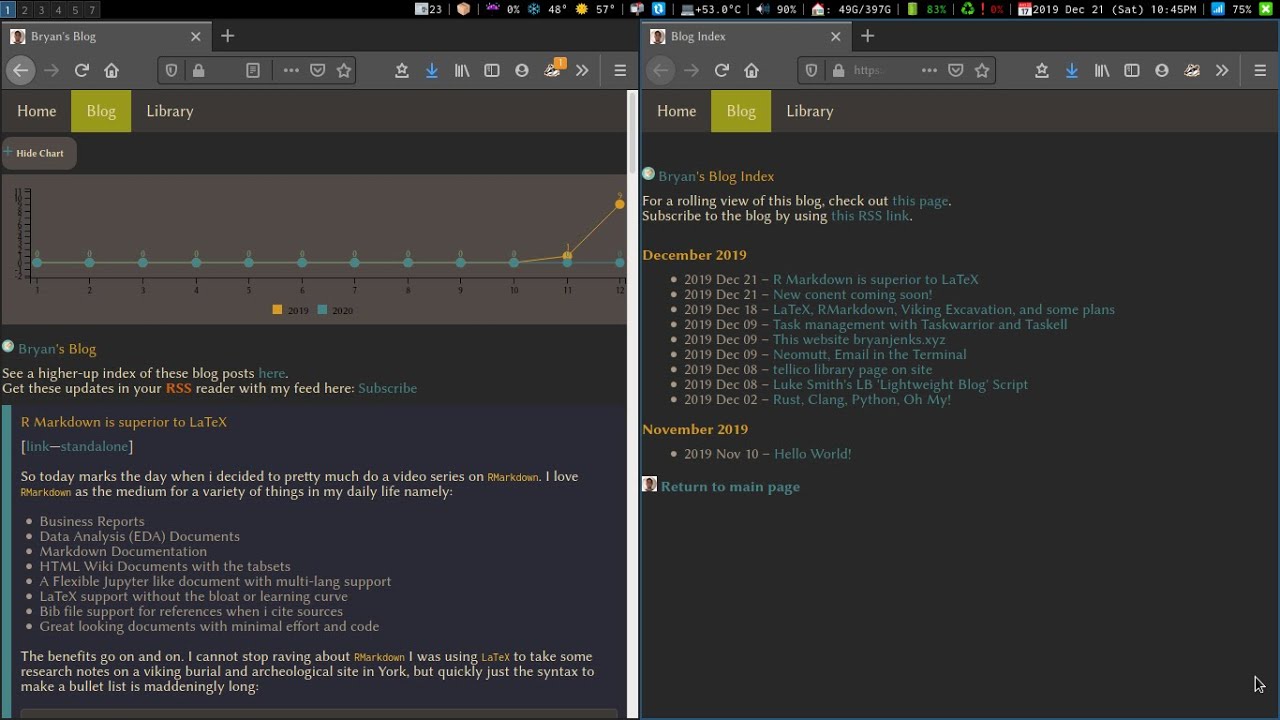Open downloads arrow in Blog Index window
Viewport: 1280px width, 720px height.
(1072, 71)
